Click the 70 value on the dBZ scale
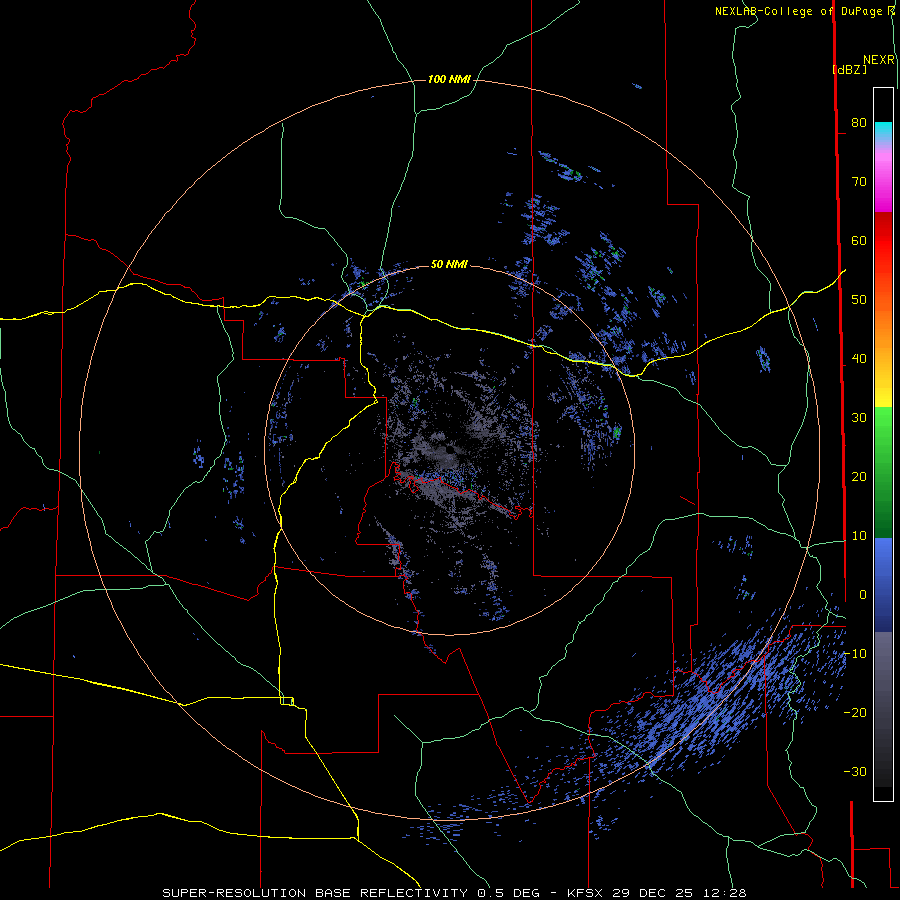900x900 pixels. tap(859, 181)
